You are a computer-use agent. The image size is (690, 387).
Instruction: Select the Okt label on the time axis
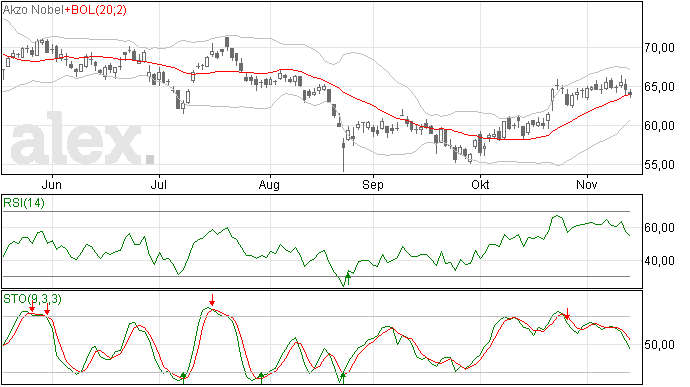click(480, 184)
